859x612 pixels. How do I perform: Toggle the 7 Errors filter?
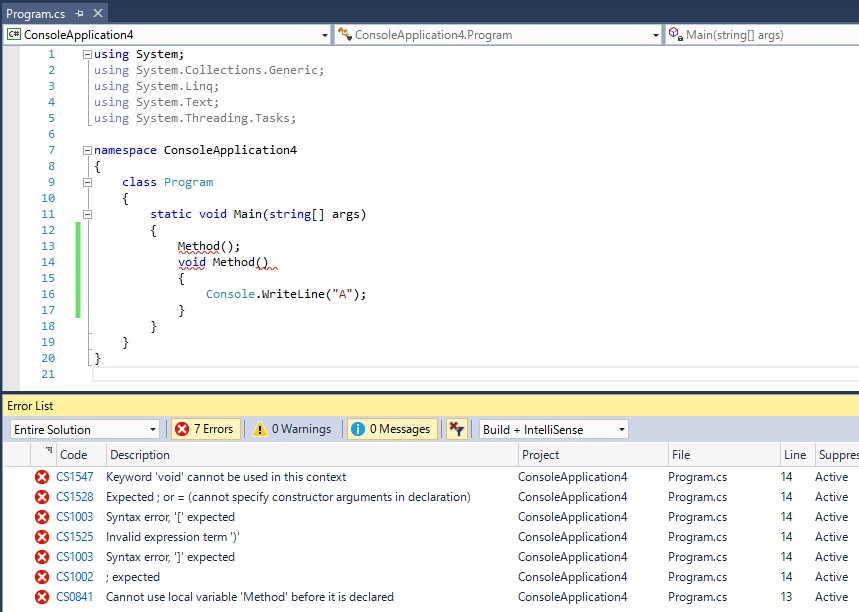(204, 429)
